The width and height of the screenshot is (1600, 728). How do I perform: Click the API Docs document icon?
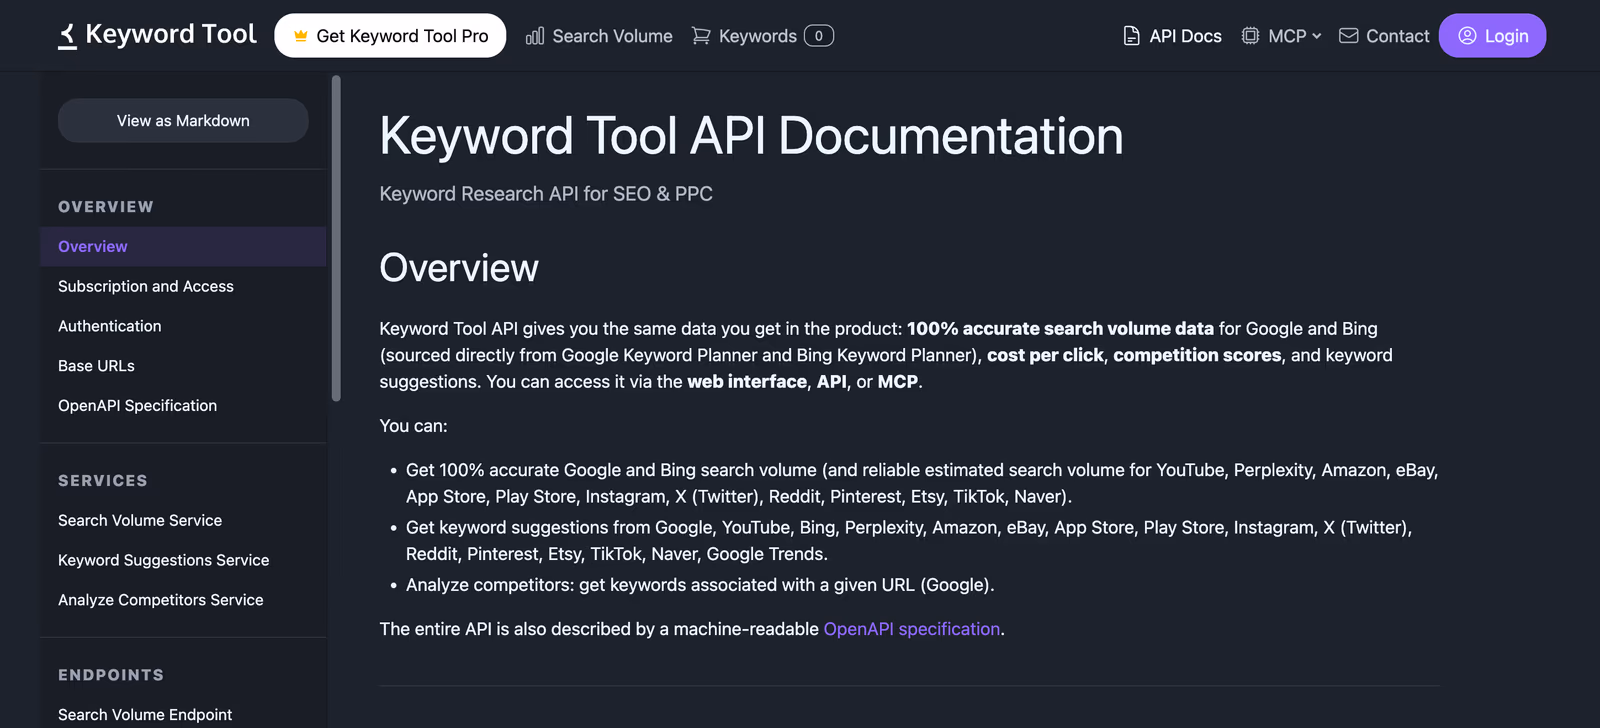click(x=1132, y=36)
